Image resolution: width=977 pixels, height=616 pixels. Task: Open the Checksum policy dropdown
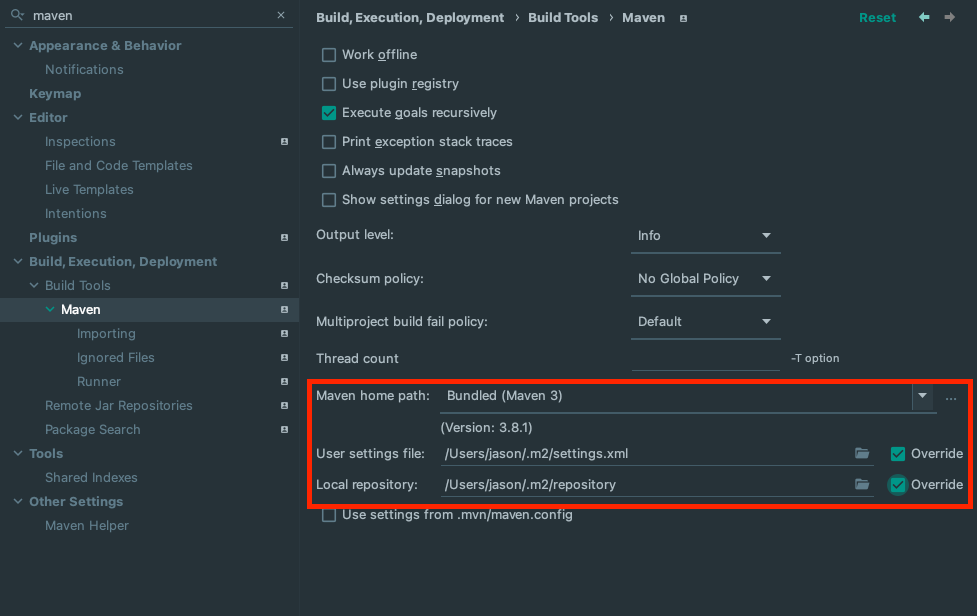(x=707, y=279)
